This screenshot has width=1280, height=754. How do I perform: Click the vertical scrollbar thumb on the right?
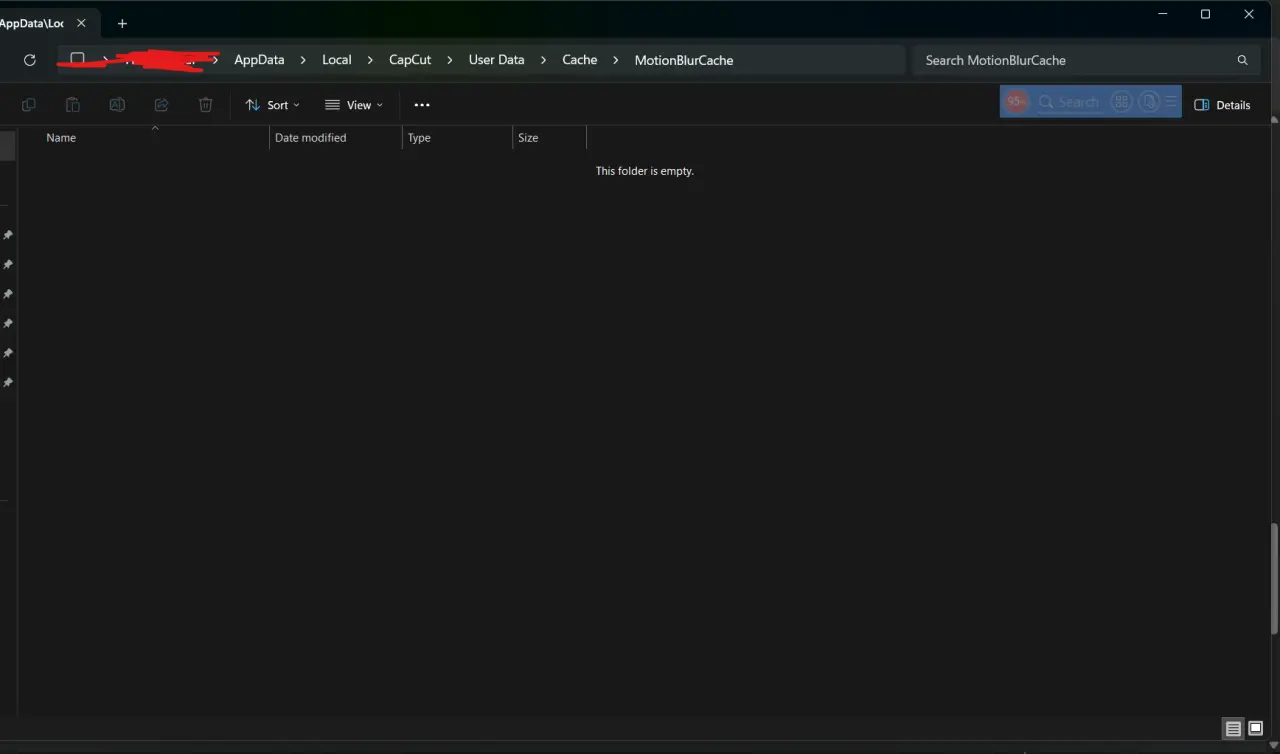[1274, 578]
